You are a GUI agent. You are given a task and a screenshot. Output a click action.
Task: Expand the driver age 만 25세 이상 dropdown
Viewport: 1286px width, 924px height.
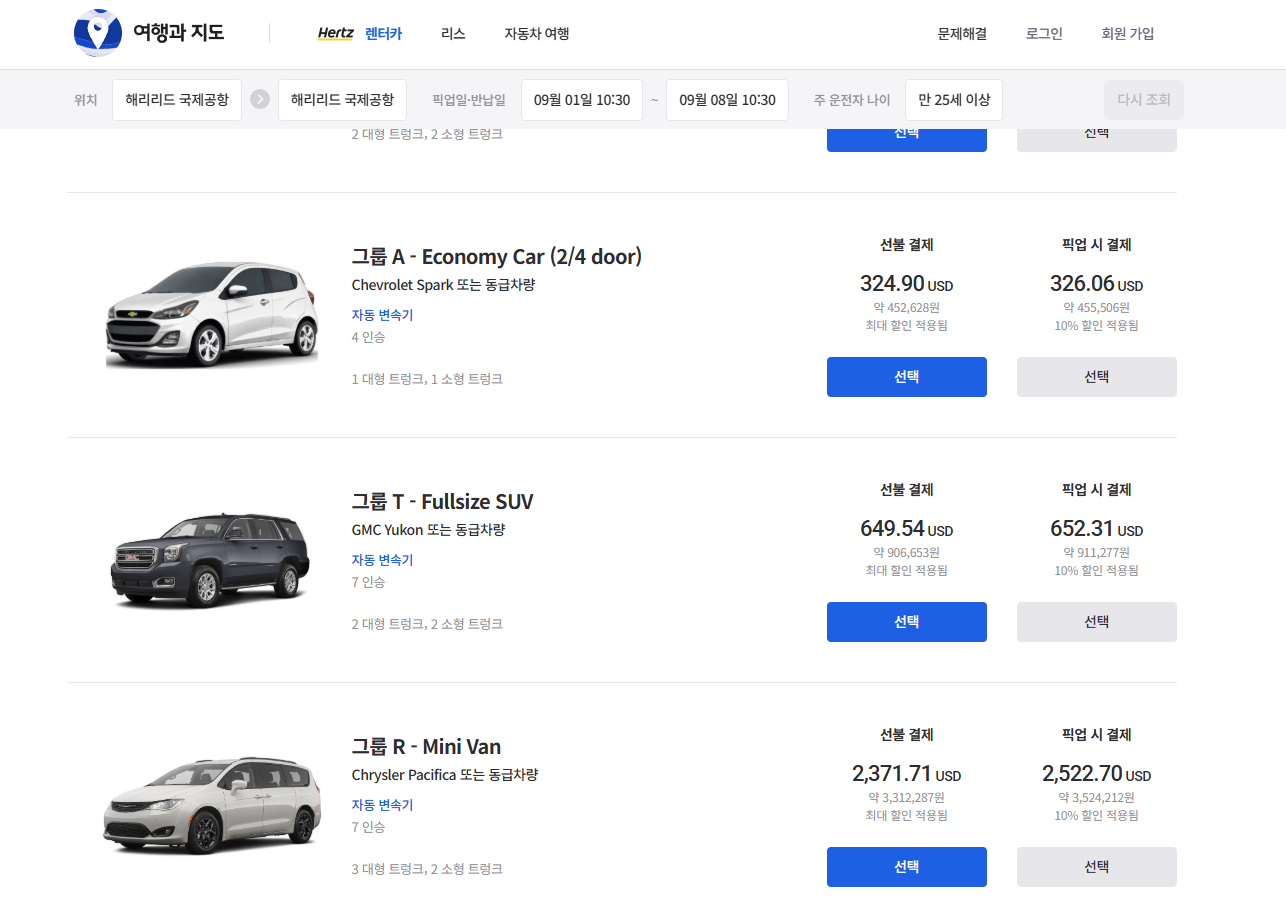(954, 100)
